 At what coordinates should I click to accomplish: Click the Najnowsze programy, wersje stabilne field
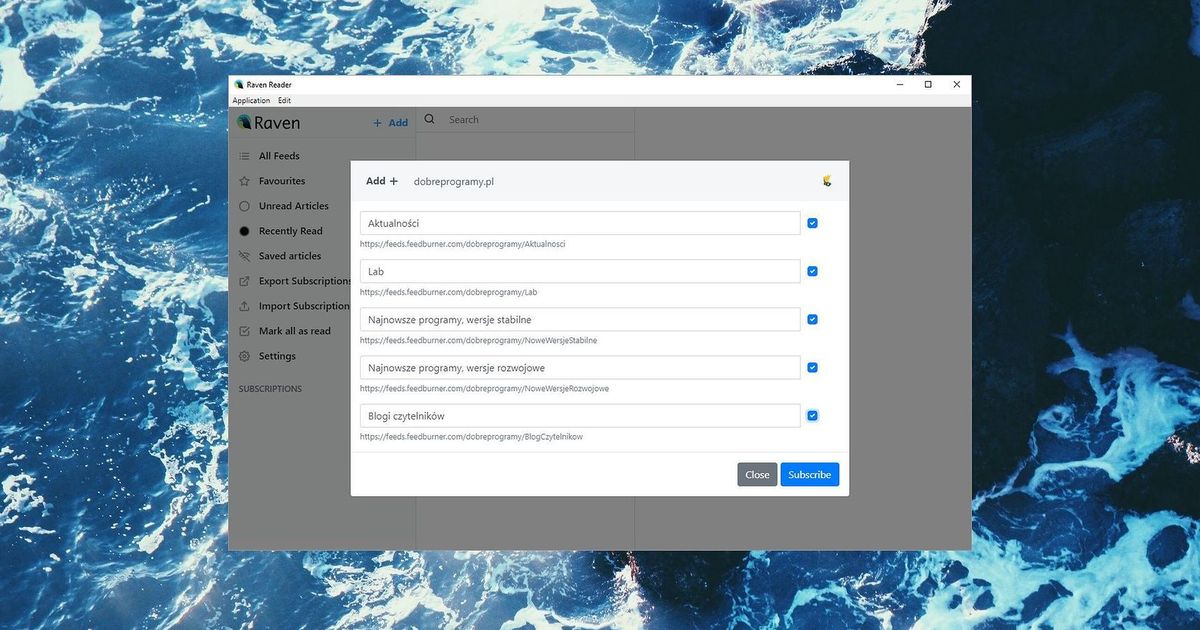click(x=580, y=319)
